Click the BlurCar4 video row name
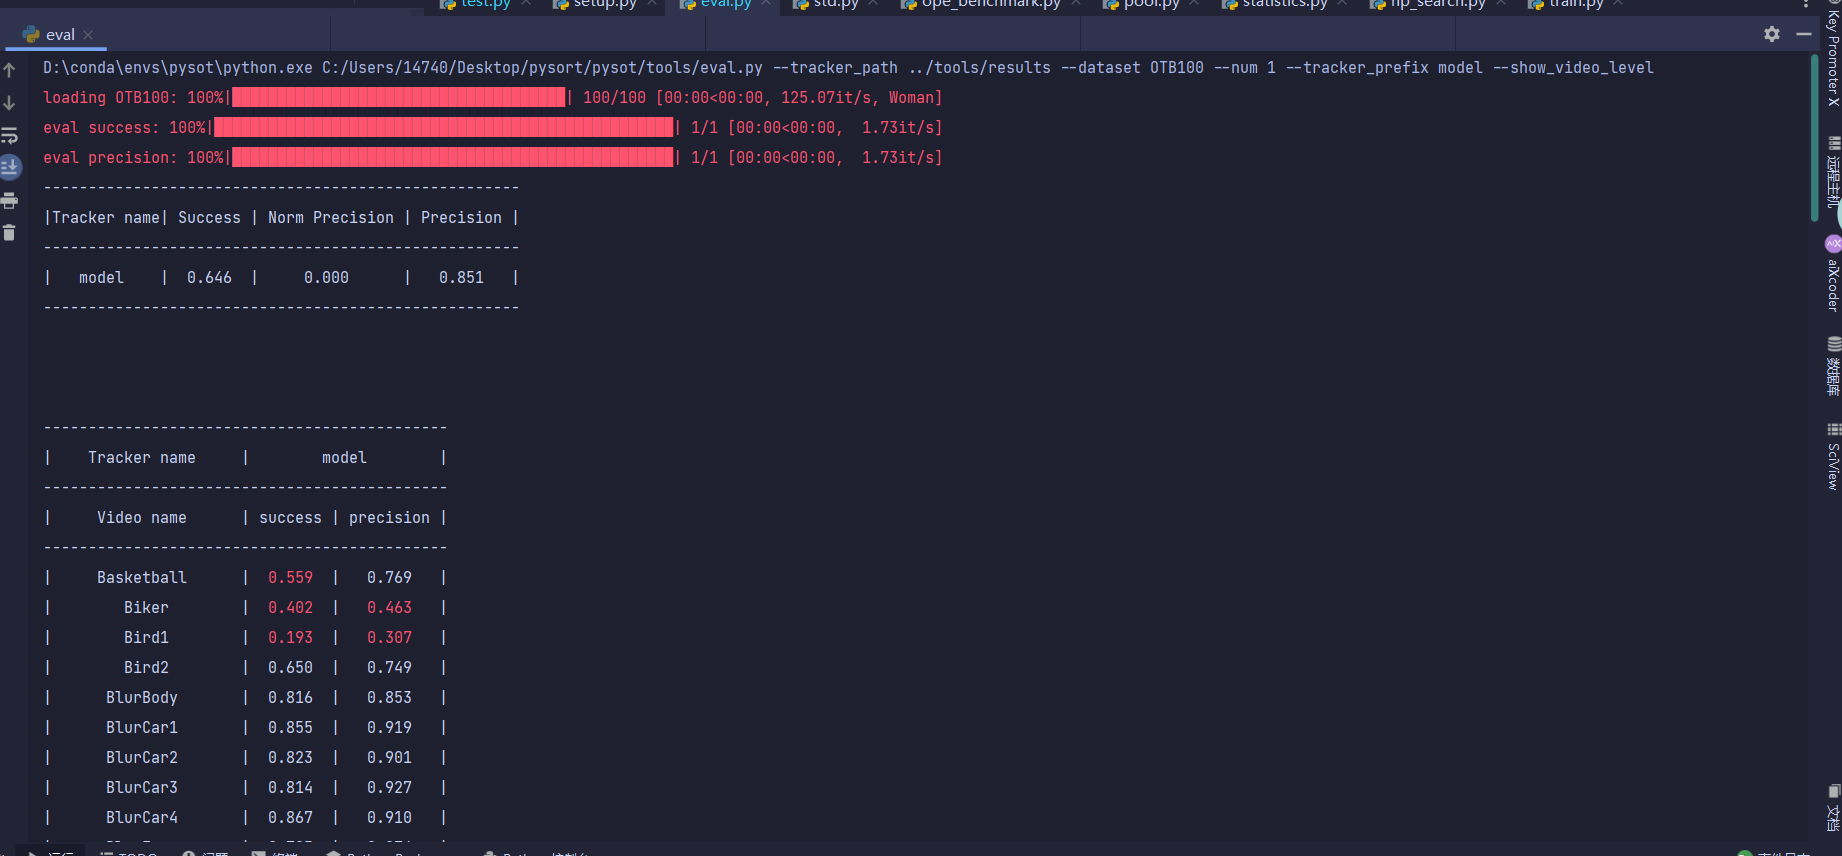 pyautogui.click(x=142, y=818)
